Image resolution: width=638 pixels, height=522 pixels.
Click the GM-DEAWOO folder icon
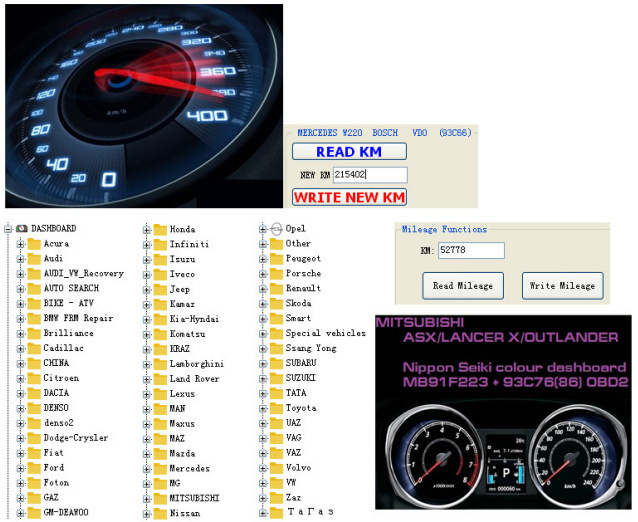click(x=34, y=513)
